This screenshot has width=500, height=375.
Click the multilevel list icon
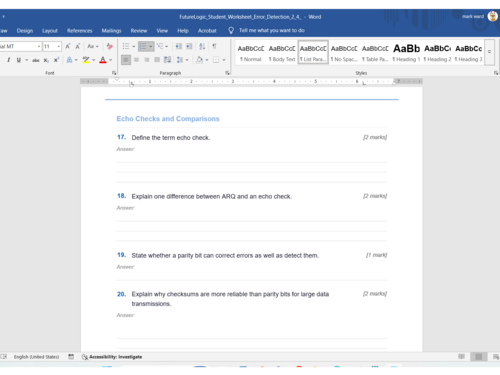[160, 46]
